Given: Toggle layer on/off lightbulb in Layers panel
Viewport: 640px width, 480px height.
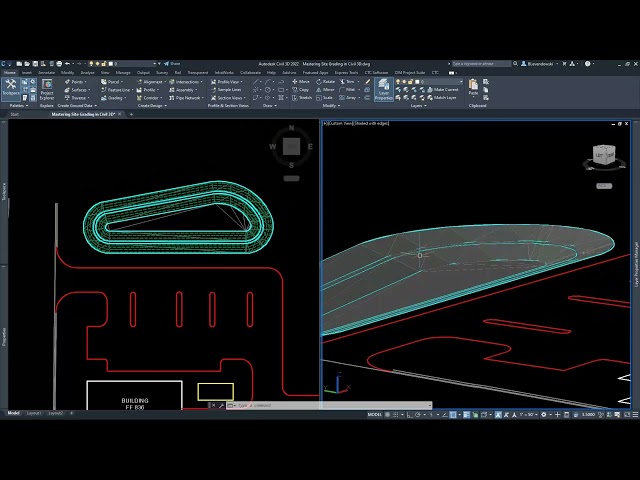Looking at the screenshot, I should [398, 82].
